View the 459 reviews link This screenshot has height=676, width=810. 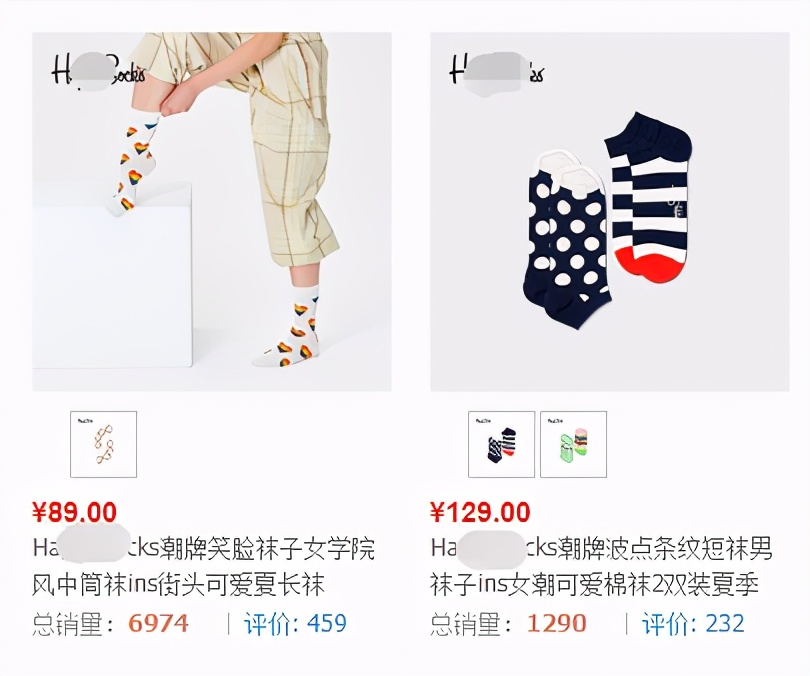295,624
